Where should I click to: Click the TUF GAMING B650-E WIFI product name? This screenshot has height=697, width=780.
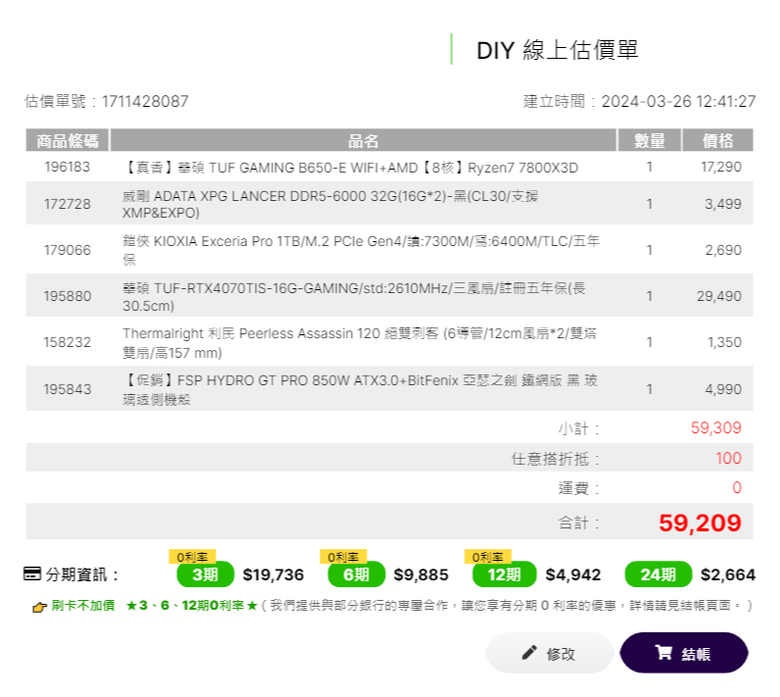coord(350,168)
